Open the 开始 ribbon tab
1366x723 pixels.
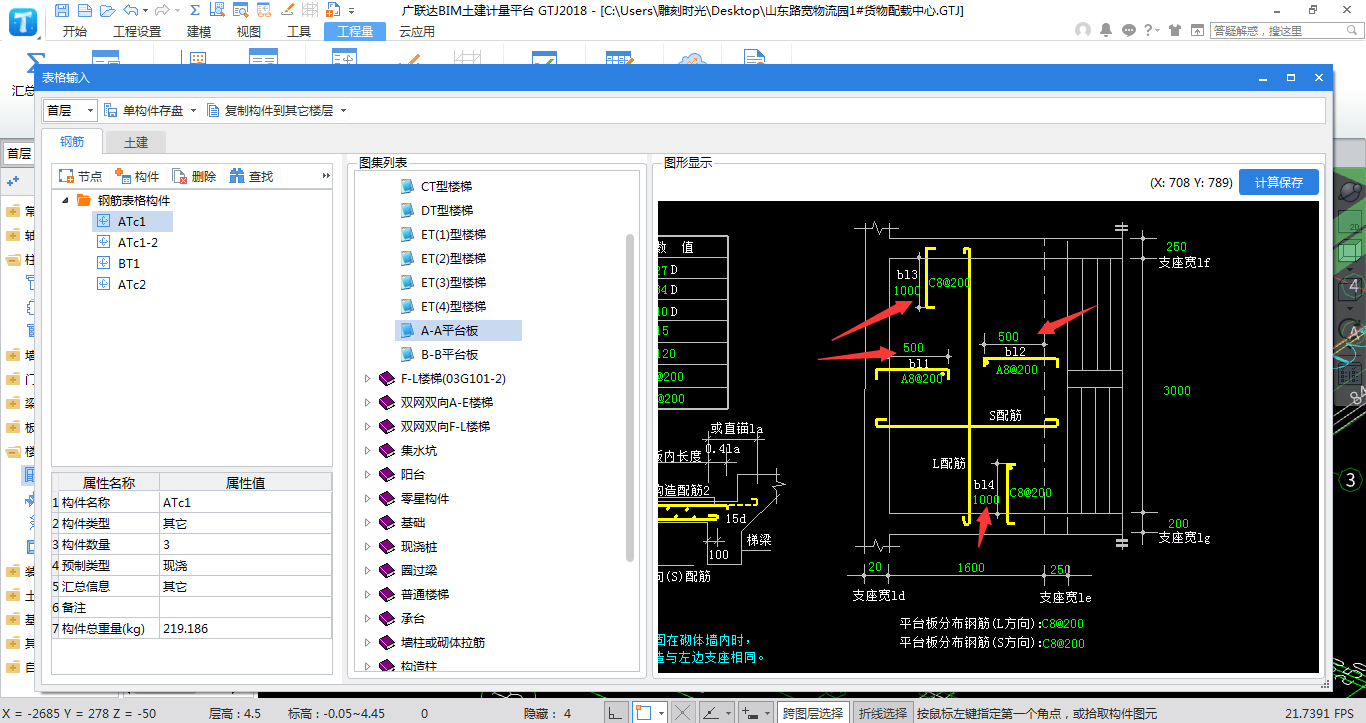[75, 31]
